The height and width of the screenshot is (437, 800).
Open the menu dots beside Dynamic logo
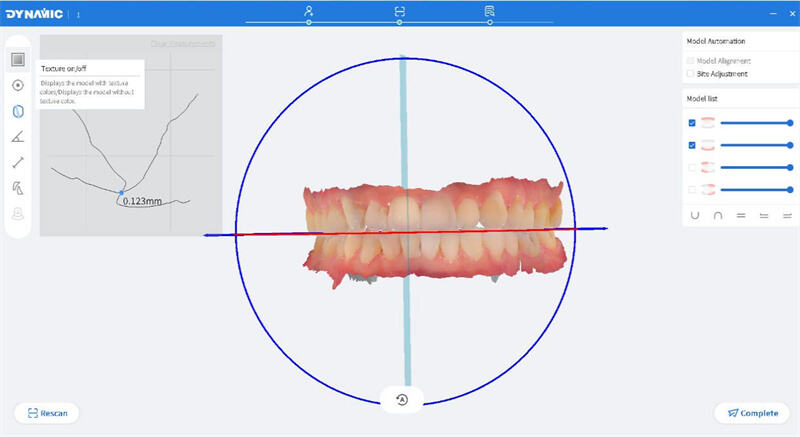point(79,14)
